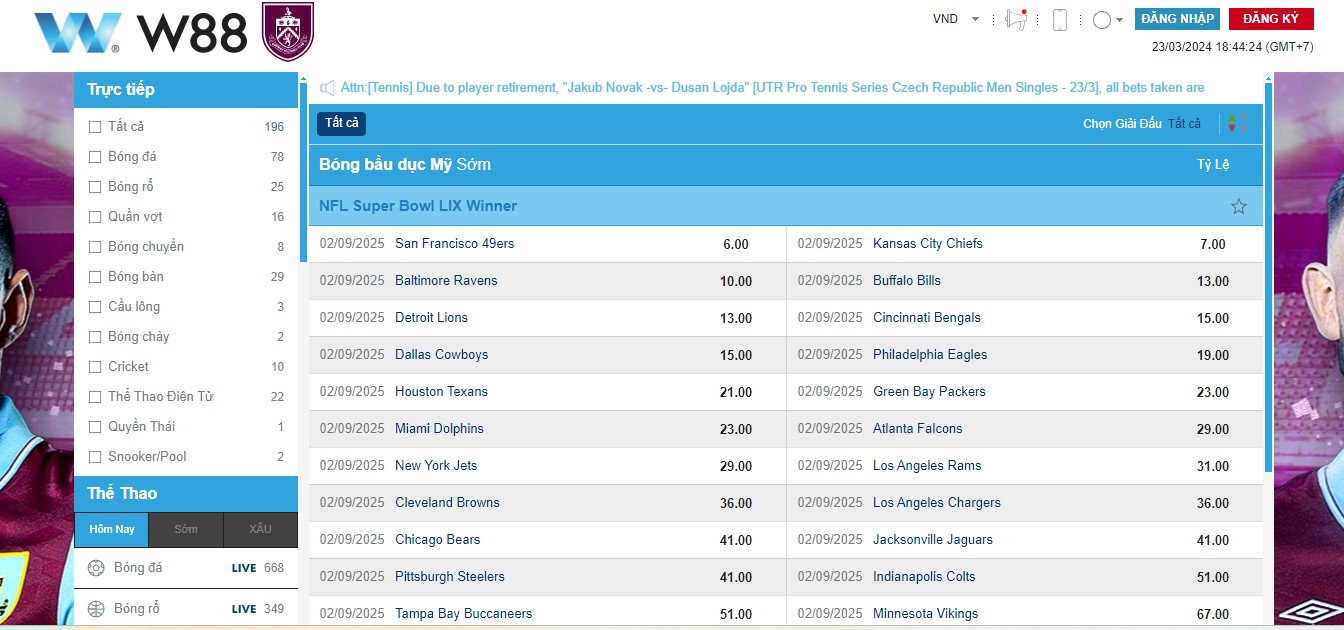Image resolution: width=1344 pixels, height=630 pixels.
Task: Click Pittsburgh Steelers odds 41.00
Action: (x=736, y=577)
